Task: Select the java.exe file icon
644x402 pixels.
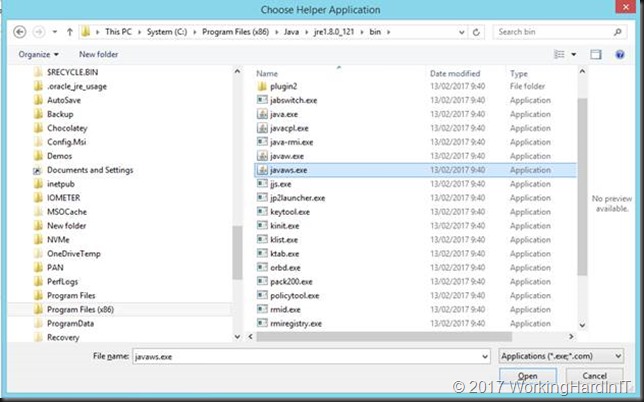Action: 262,114
